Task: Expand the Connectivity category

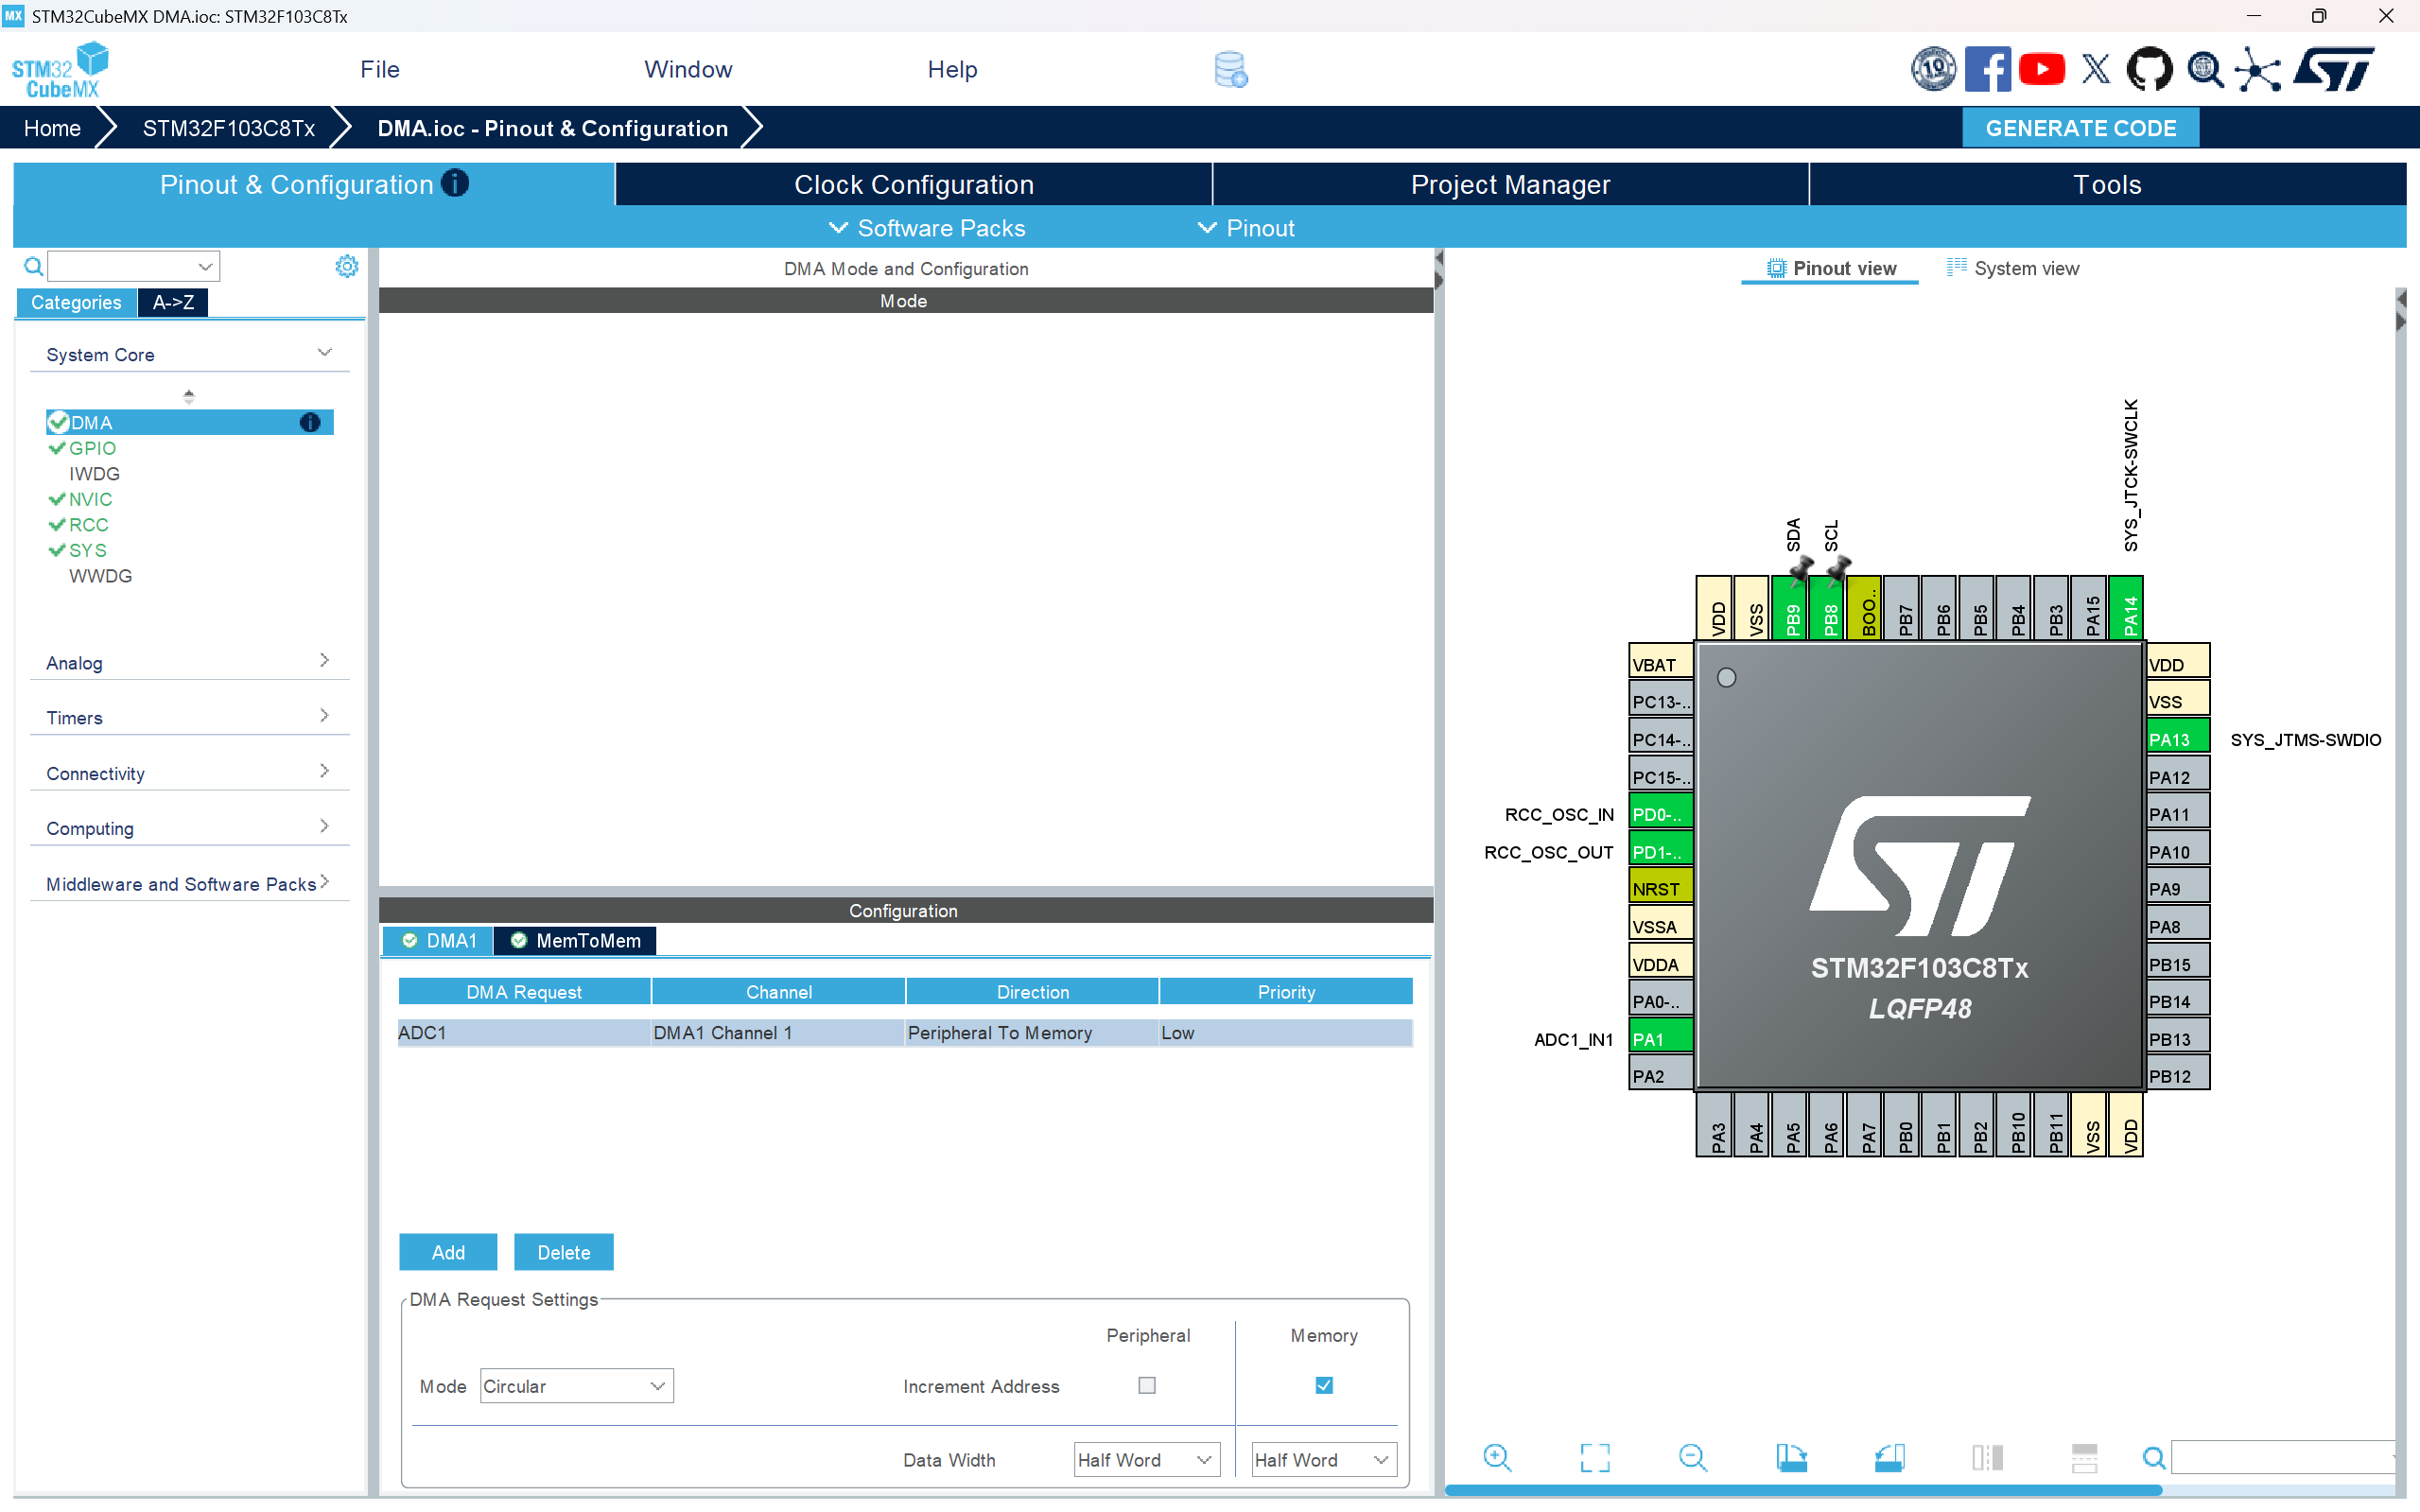Action: 188,773
